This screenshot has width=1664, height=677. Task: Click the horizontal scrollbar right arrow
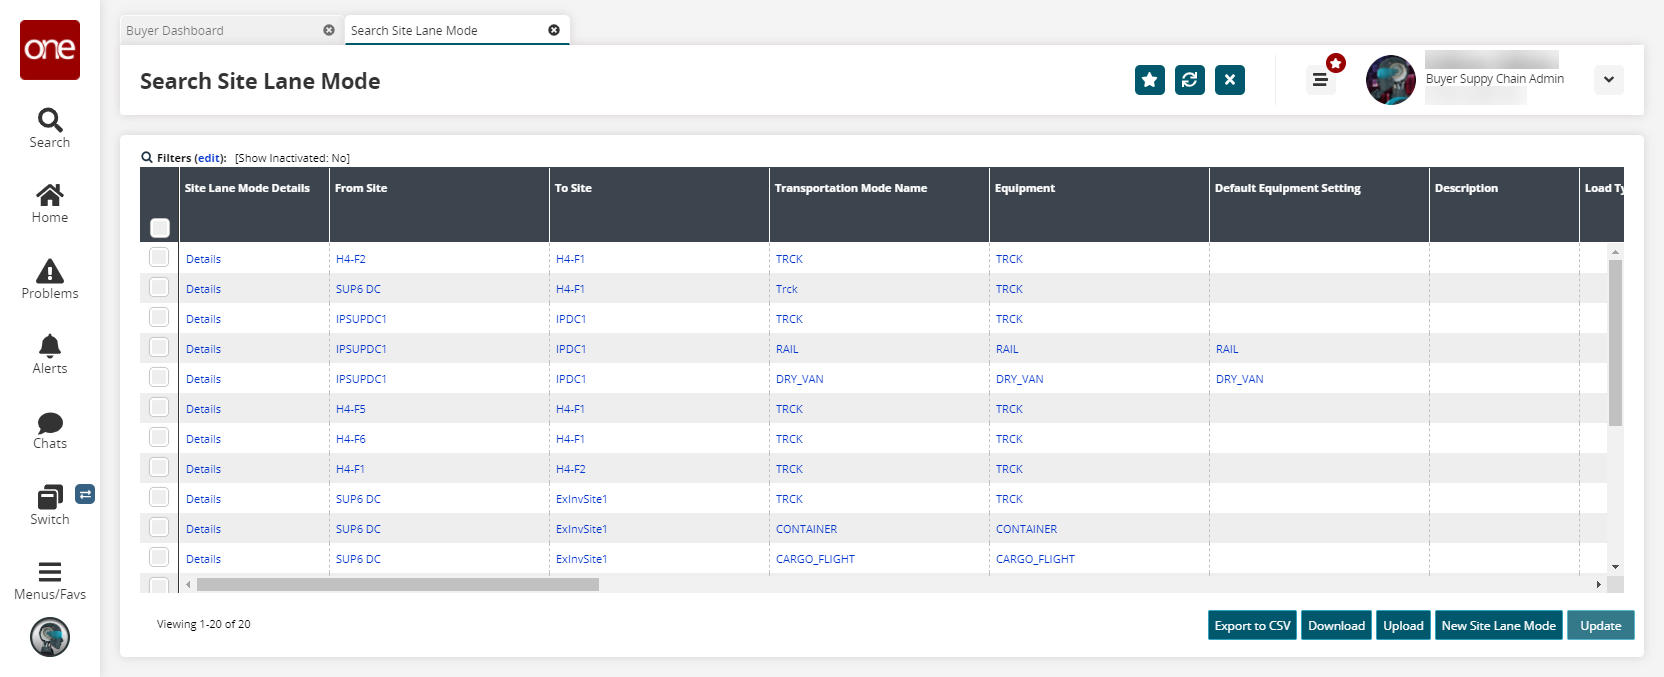[1598, 584]
